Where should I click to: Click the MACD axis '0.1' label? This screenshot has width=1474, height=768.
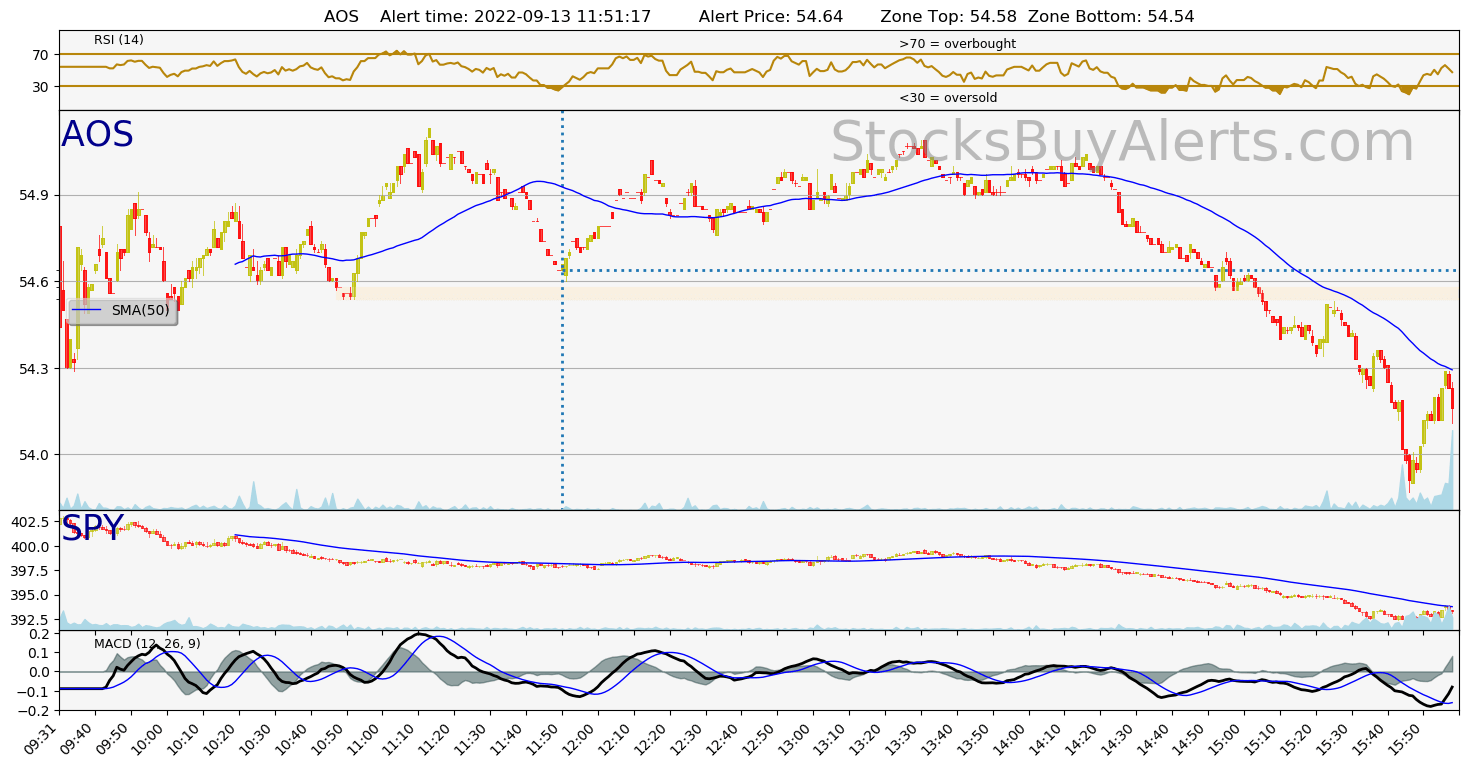point(39,653)
